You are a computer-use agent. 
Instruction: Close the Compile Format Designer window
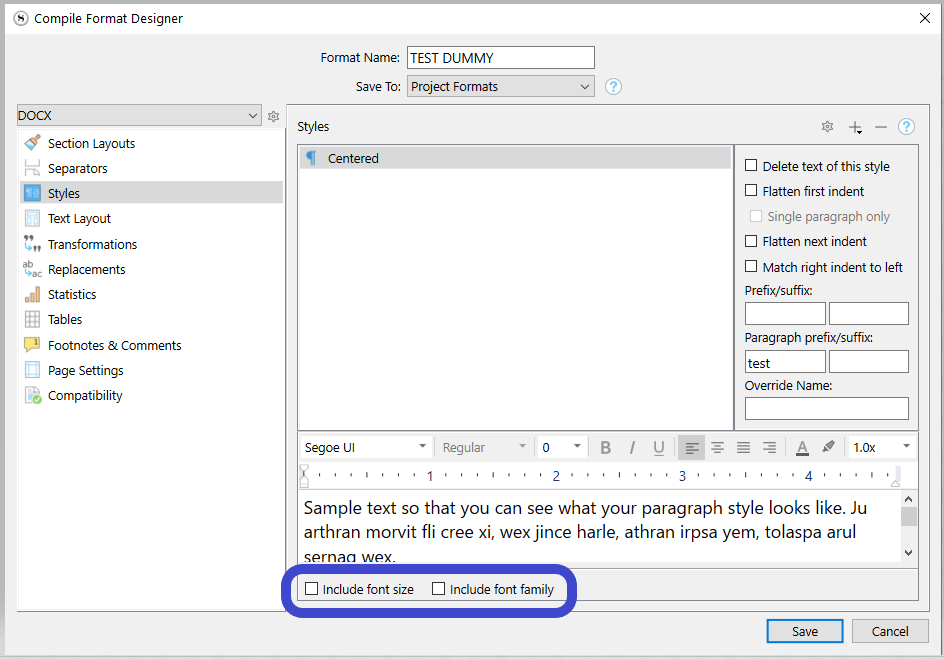click(x=925, y=18)
